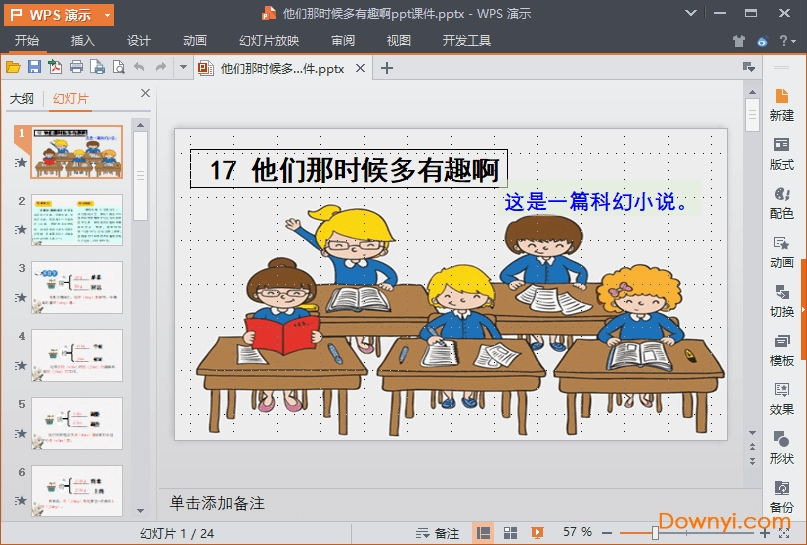
Task: Open 切换 transition panel in sidebar
Action: click(781, 301)
